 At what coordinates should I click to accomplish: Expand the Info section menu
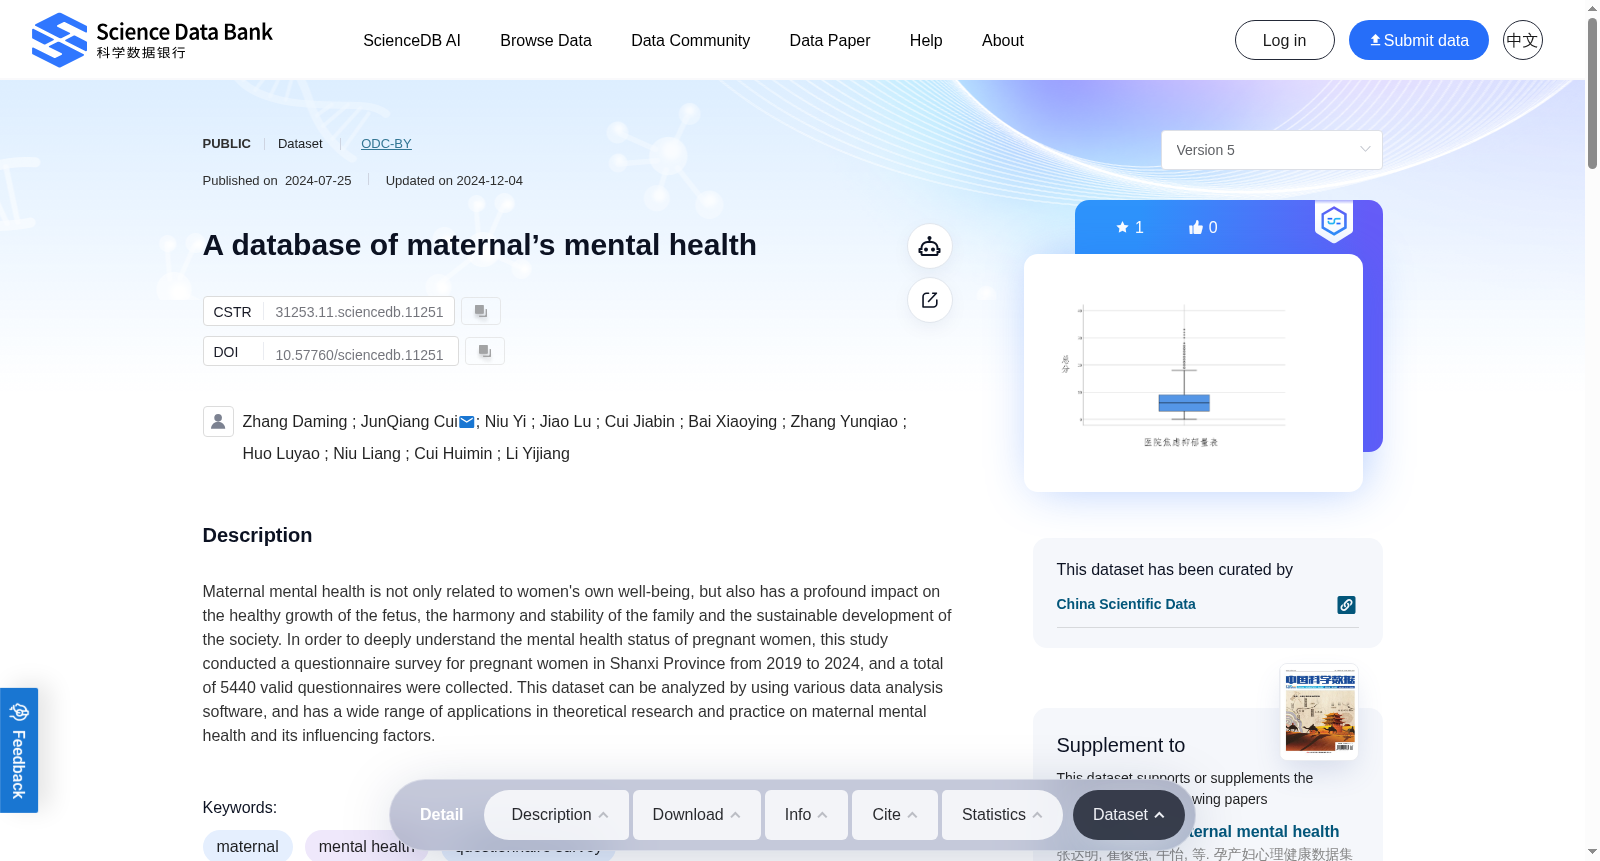(x=806, y=815)
